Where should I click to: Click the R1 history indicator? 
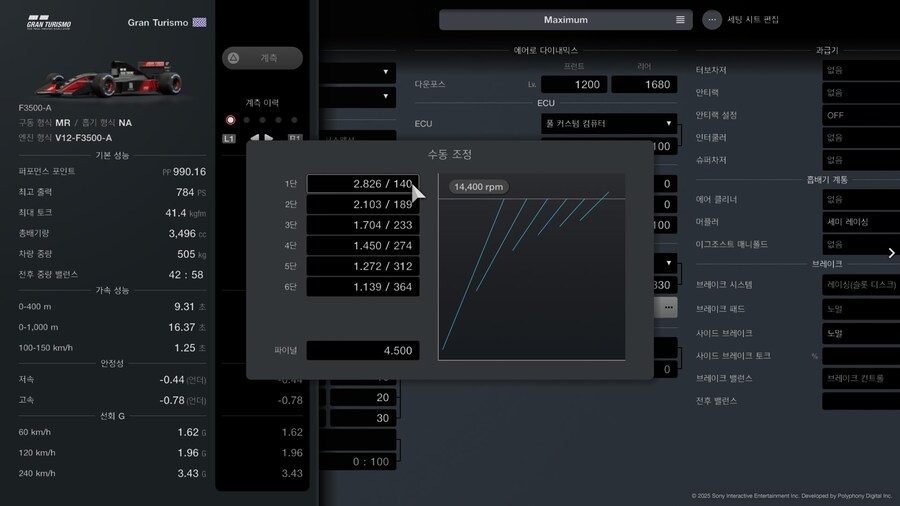(294, 138)
